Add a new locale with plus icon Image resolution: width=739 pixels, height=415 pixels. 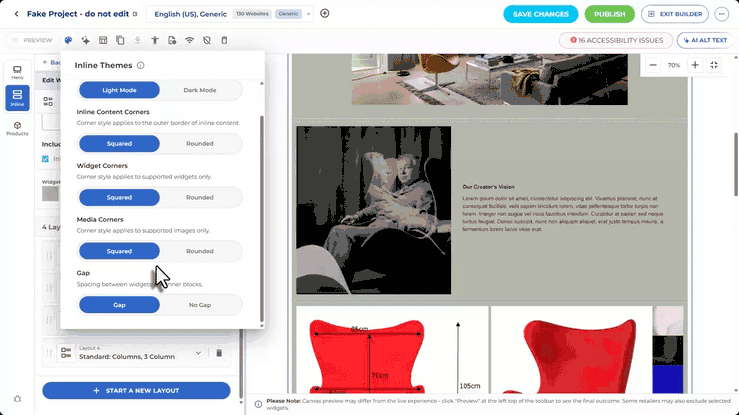(325, 13)
